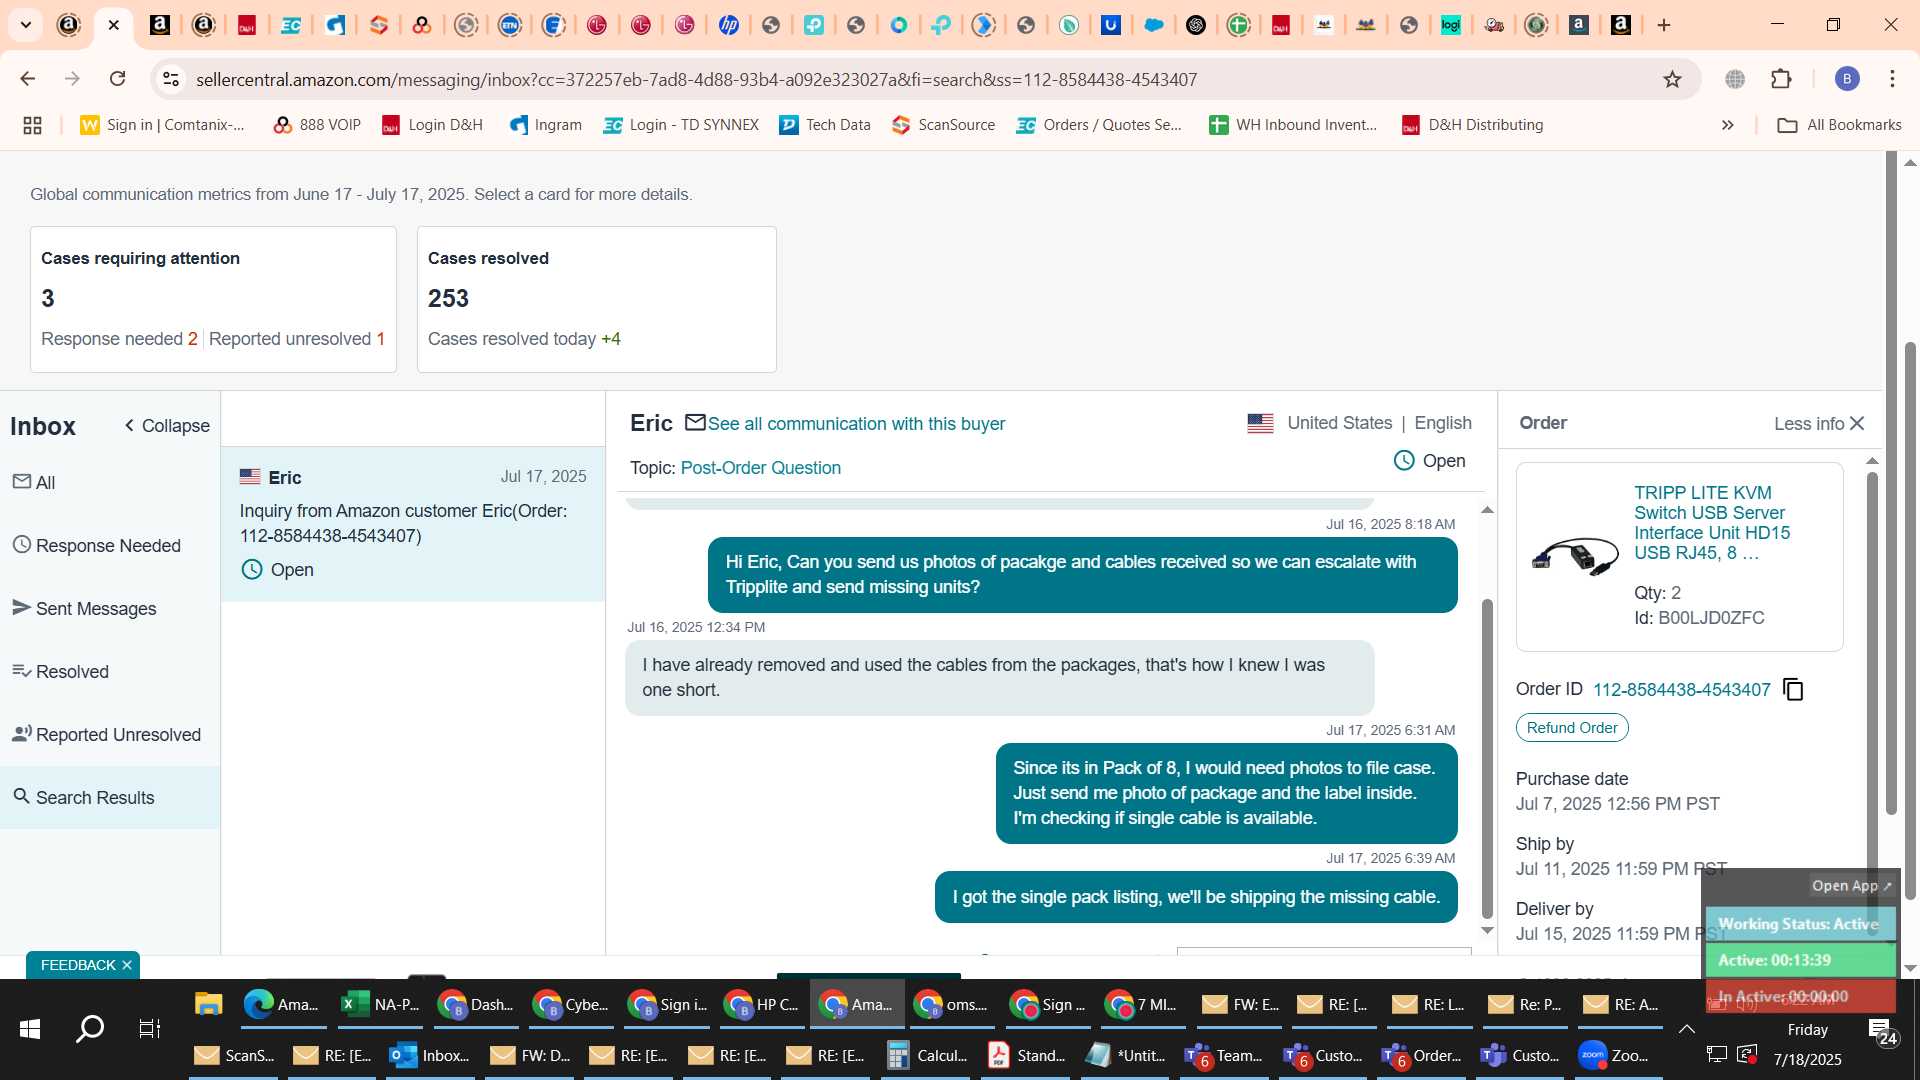1920x1080 pixels.
Task: Open Resolved folder
Action: 60,671
